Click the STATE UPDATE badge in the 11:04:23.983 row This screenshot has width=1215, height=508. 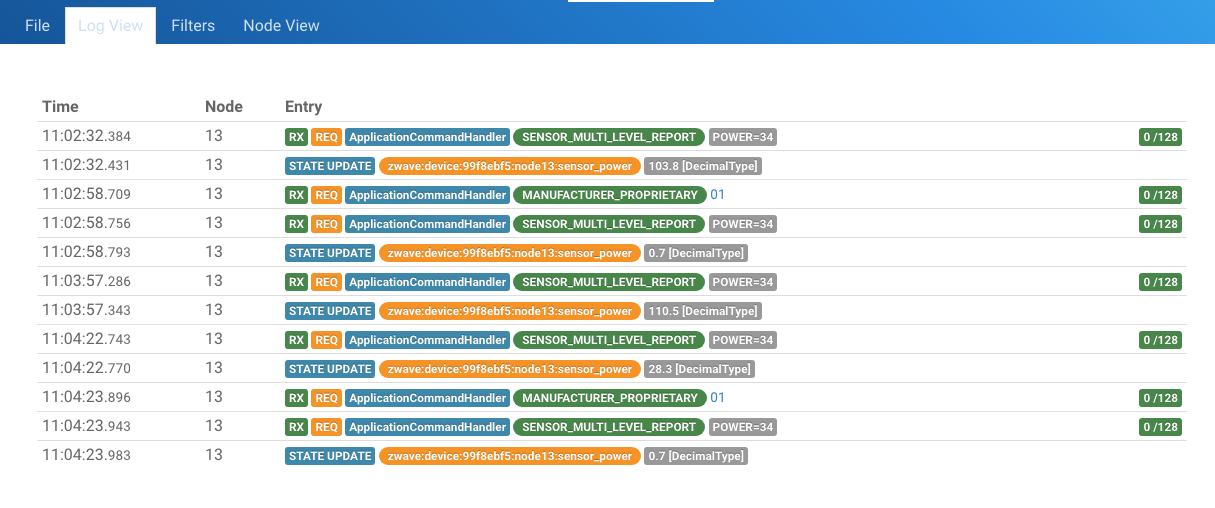(x=330, y=456)
